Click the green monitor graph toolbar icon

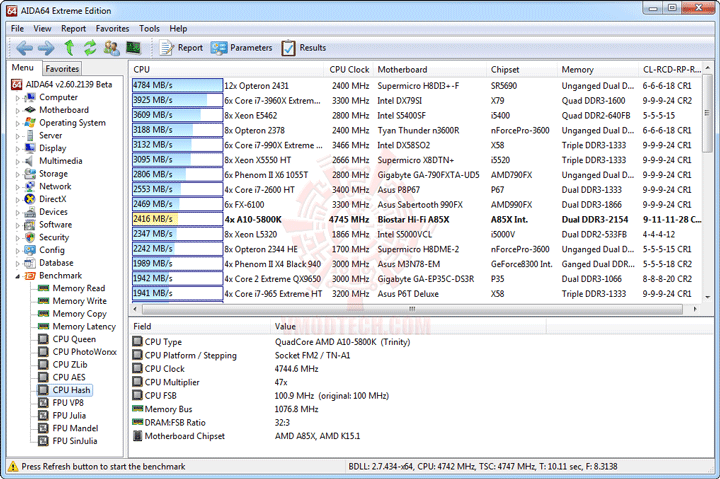133,47
